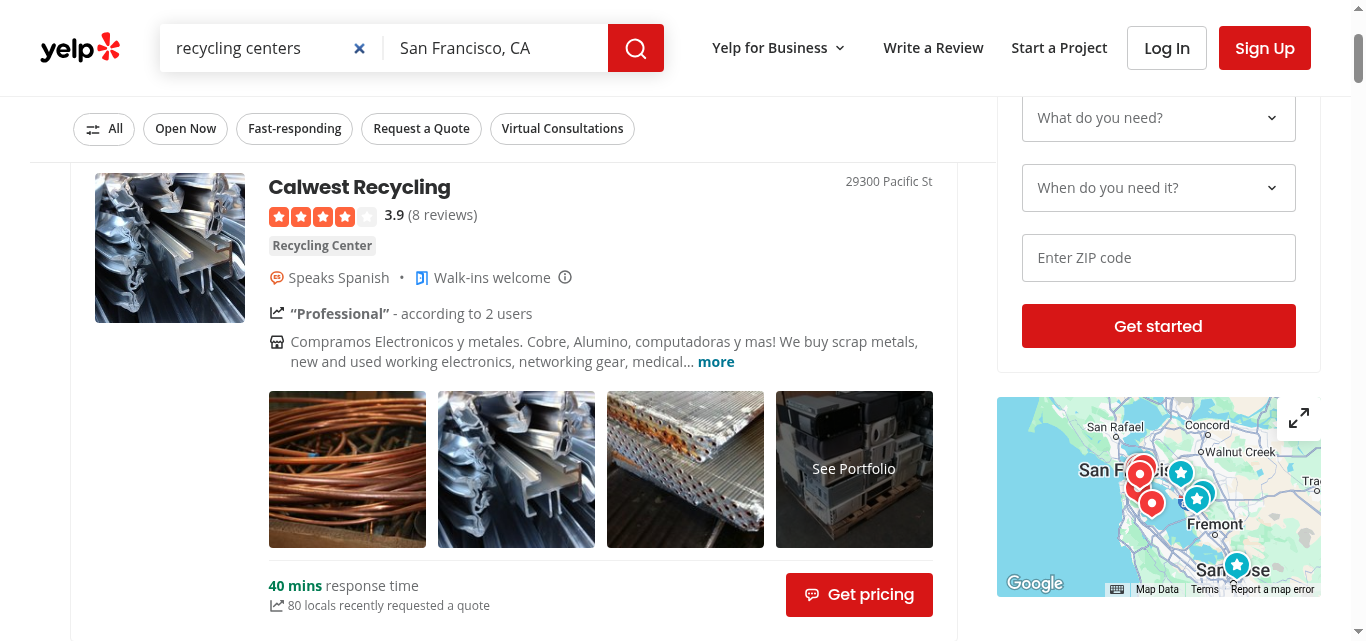This screenshot has height=641, width=1366.
Task: Select the southernmost red map pin
Action: pos(1152,502)
